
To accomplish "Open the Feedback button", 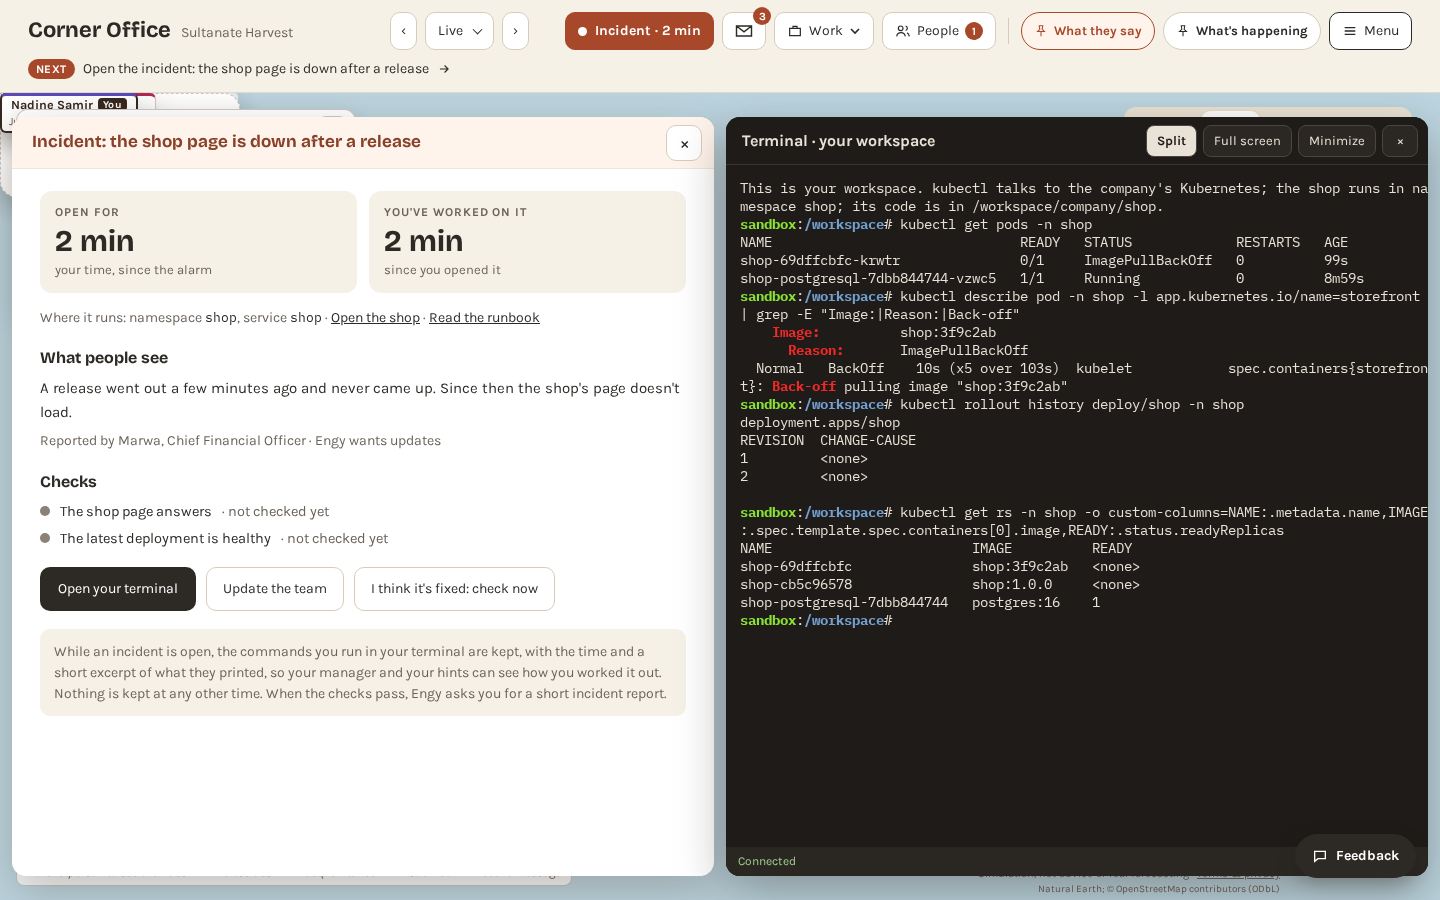I will [1356, 856].
